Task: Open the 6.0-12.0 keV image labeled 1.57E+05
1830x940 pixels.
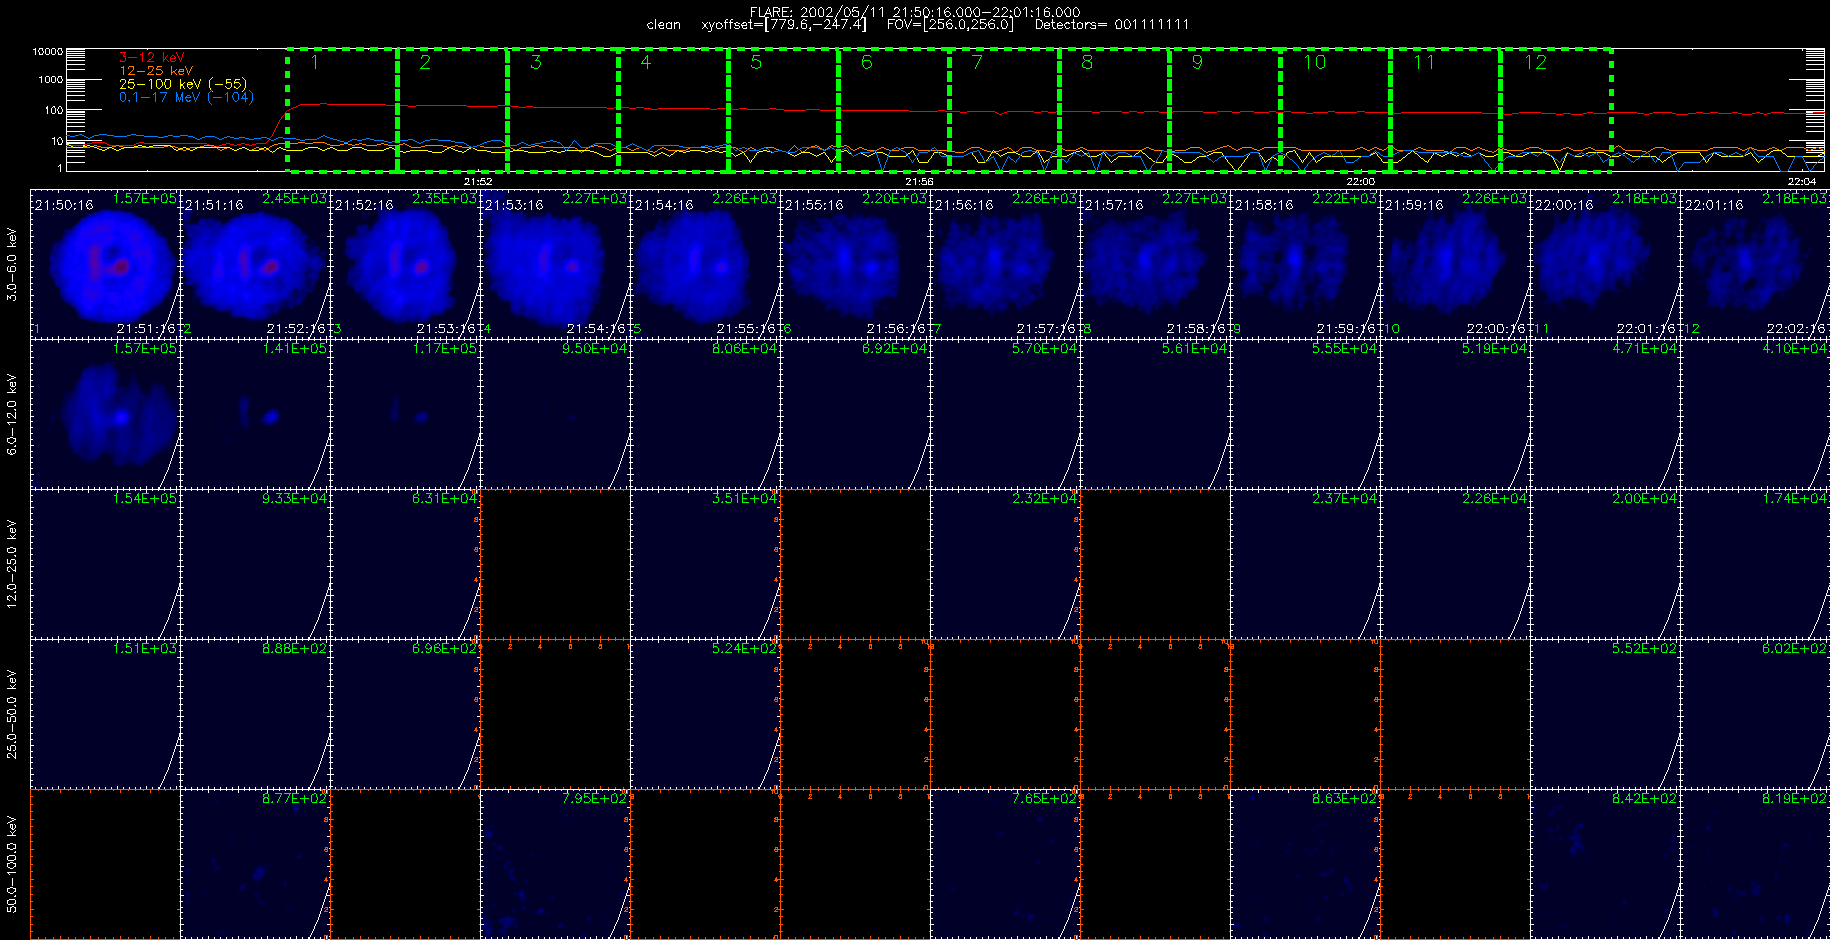Action: (105, 413)
